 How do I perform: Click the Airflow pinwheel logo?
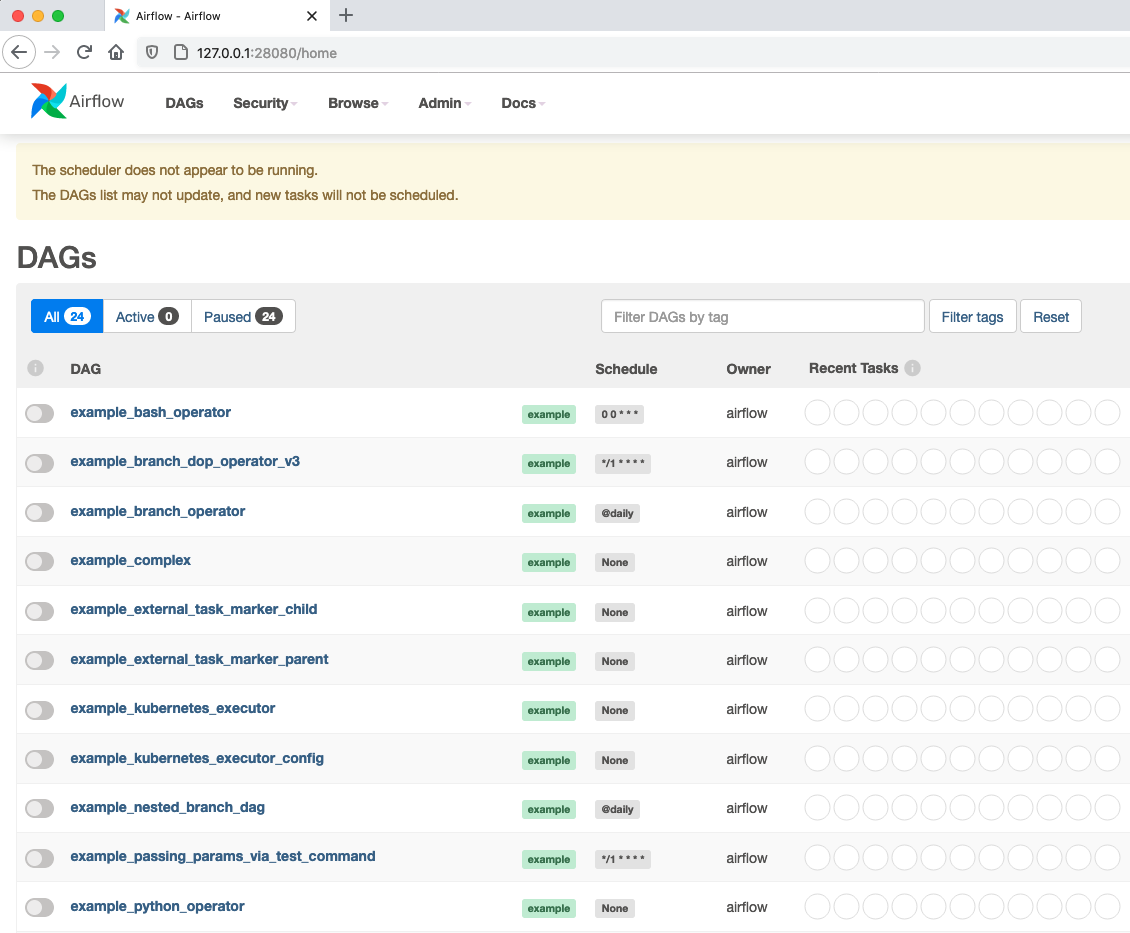point(48,102)
